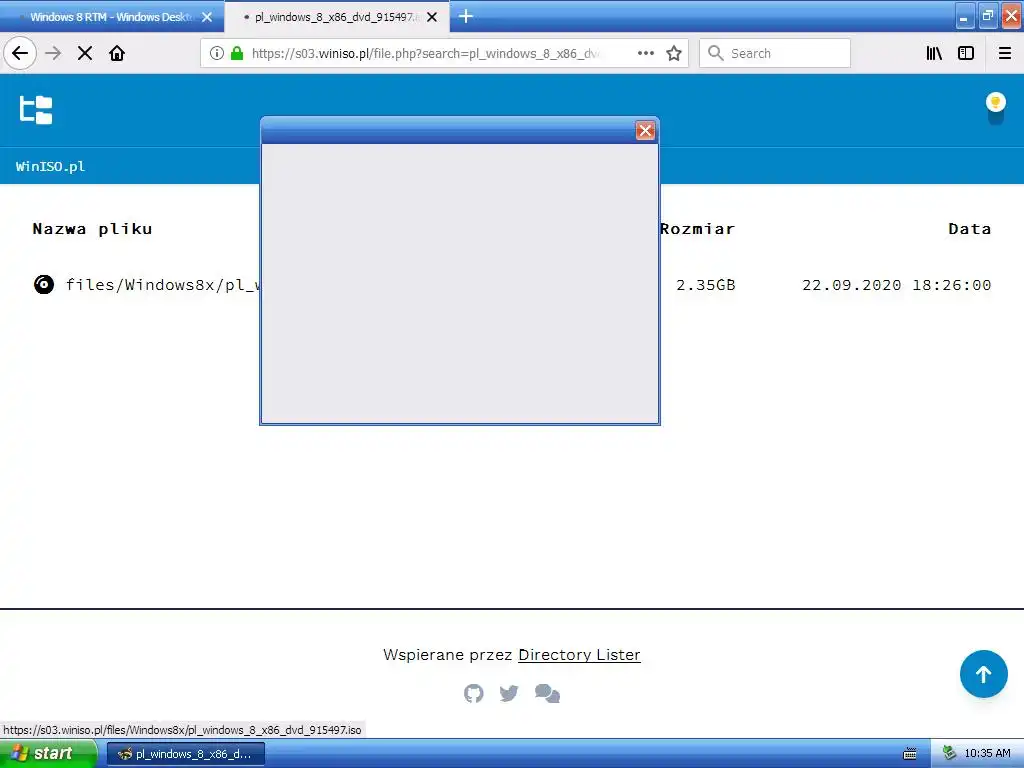Select the pl_windows_8_x86_d... taskbar item
This screenshot has width=1024, height=768.
pos(186,754)
